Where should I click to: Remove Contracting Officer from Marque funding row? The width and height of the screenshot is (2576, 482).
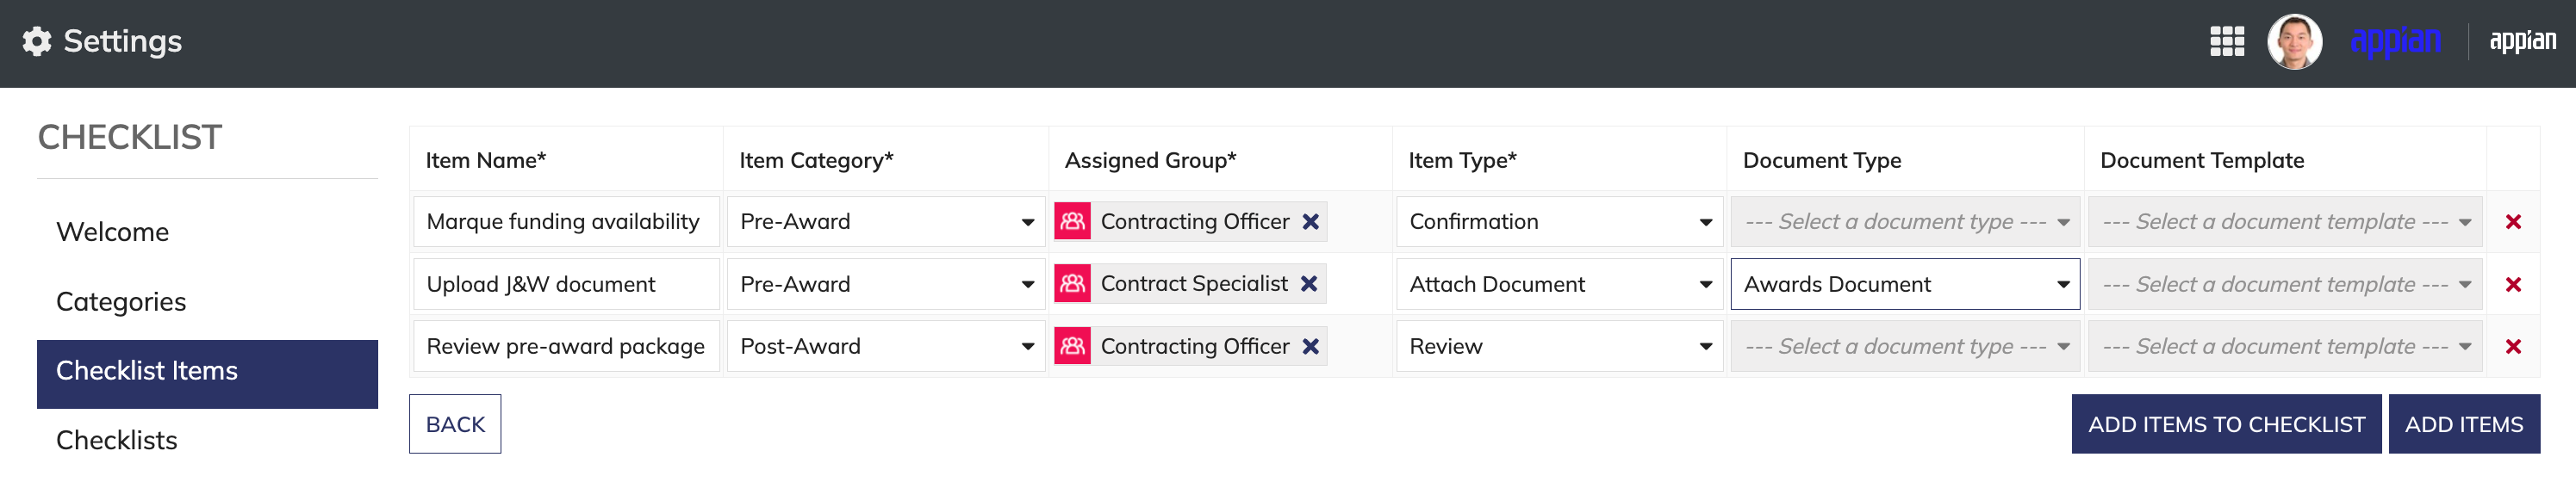pyautogui.click(x=1310, y=222)
